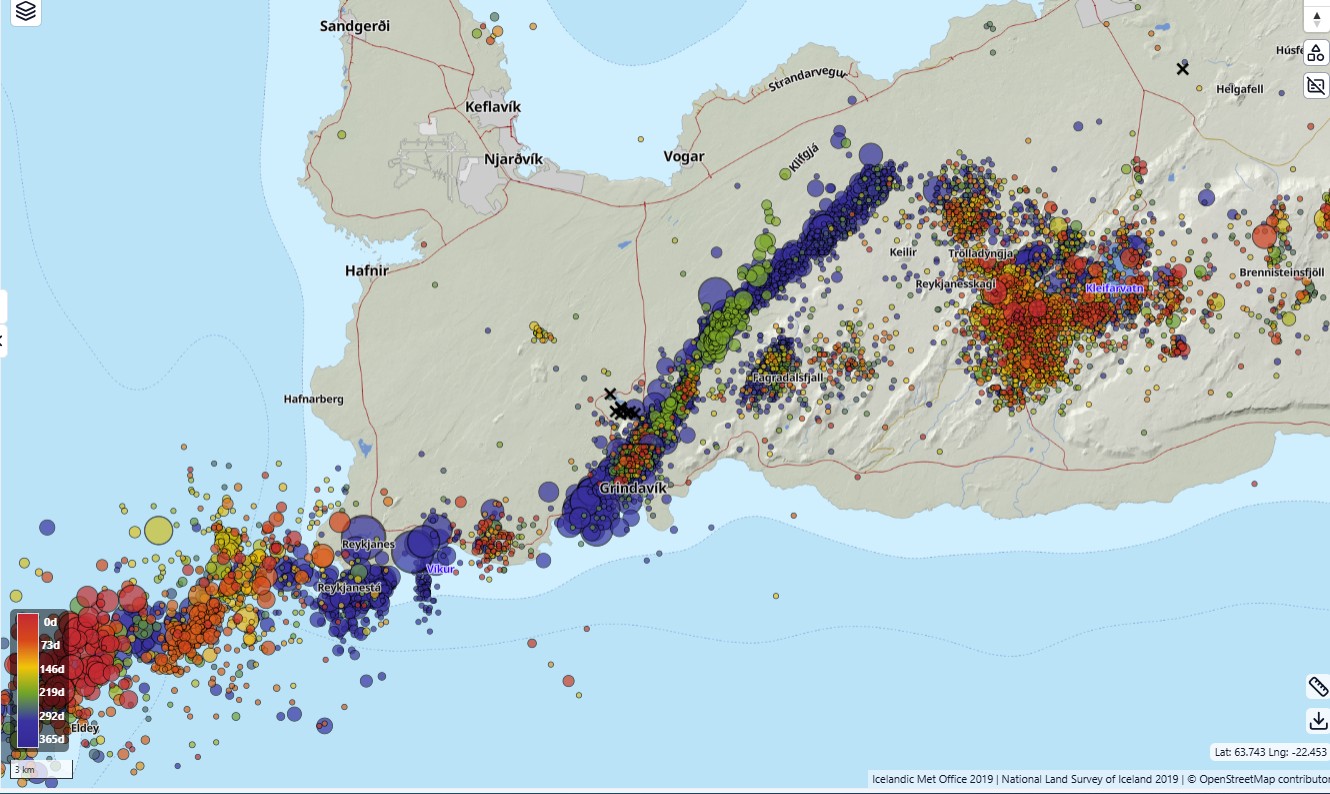This screenshot has height=794, width=1330.
Task: Click the Vogar town label
Action: [684, 156]
